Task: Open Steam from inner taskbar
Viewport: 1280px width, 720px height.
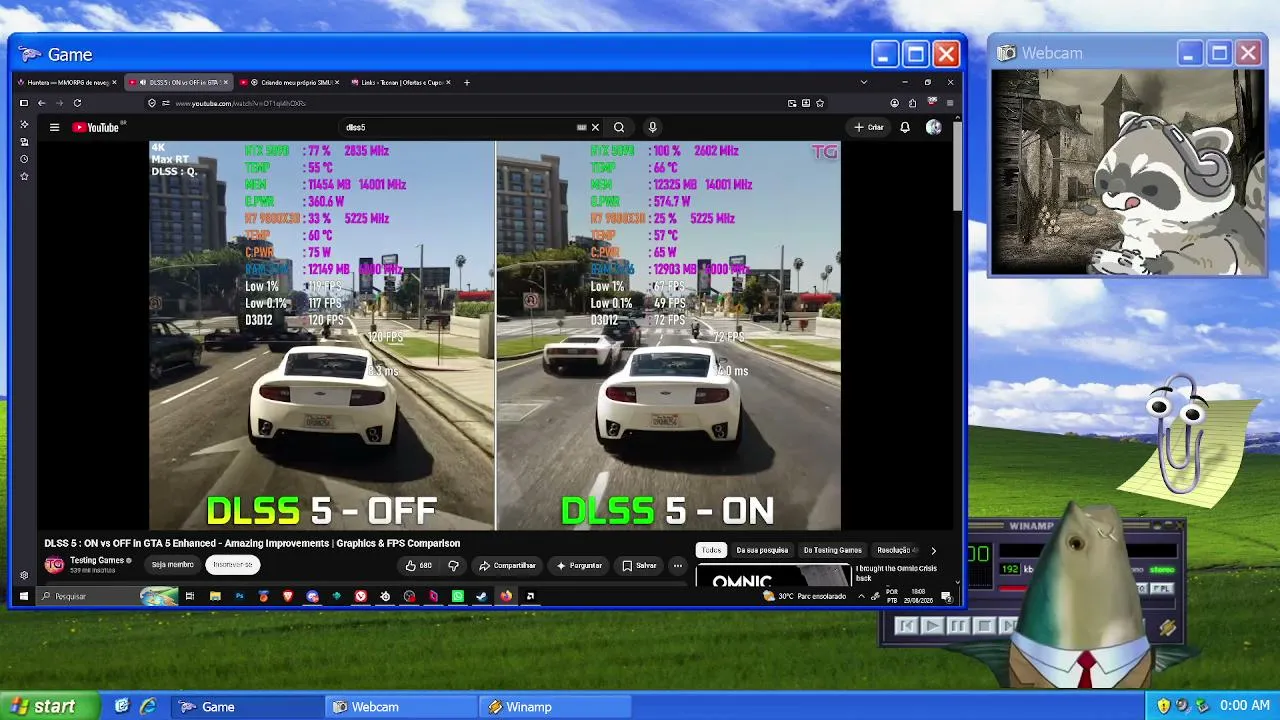Action: [x=481, y=596]
